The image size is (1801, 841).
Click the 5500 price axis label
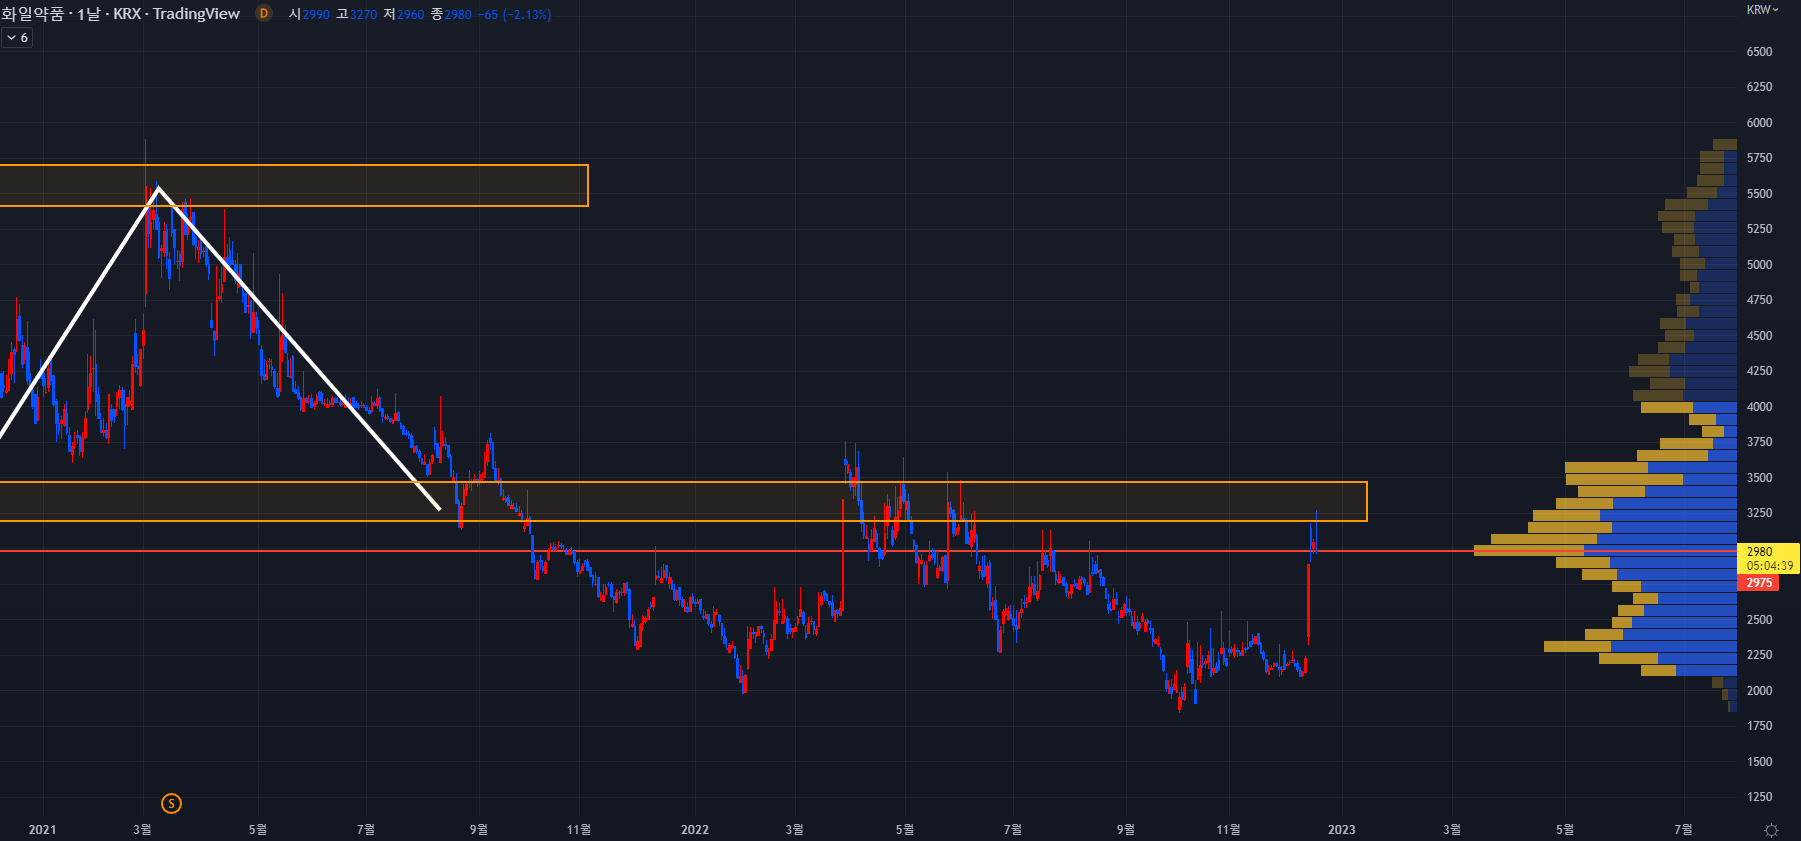pyautogui.click(x=1759, y=194)
